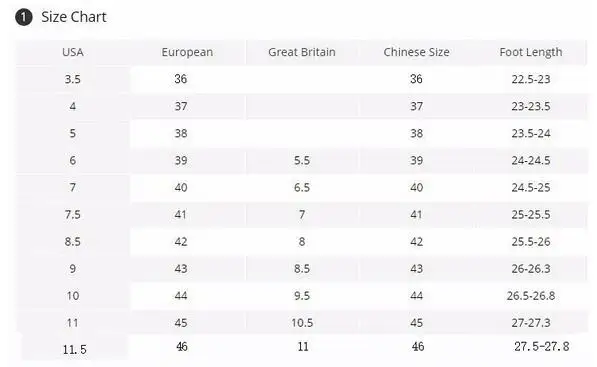Select Great Britain size 10.5 cell

click(302, 323)
